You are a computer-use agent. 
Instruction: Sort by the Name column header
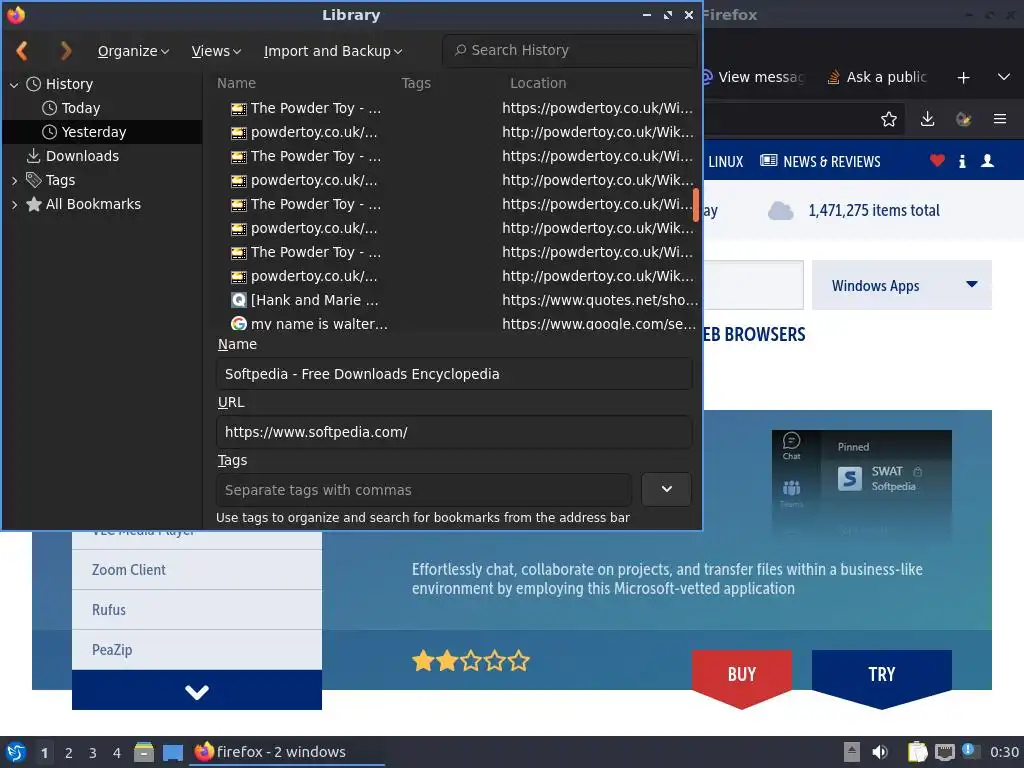click(236, 83)
